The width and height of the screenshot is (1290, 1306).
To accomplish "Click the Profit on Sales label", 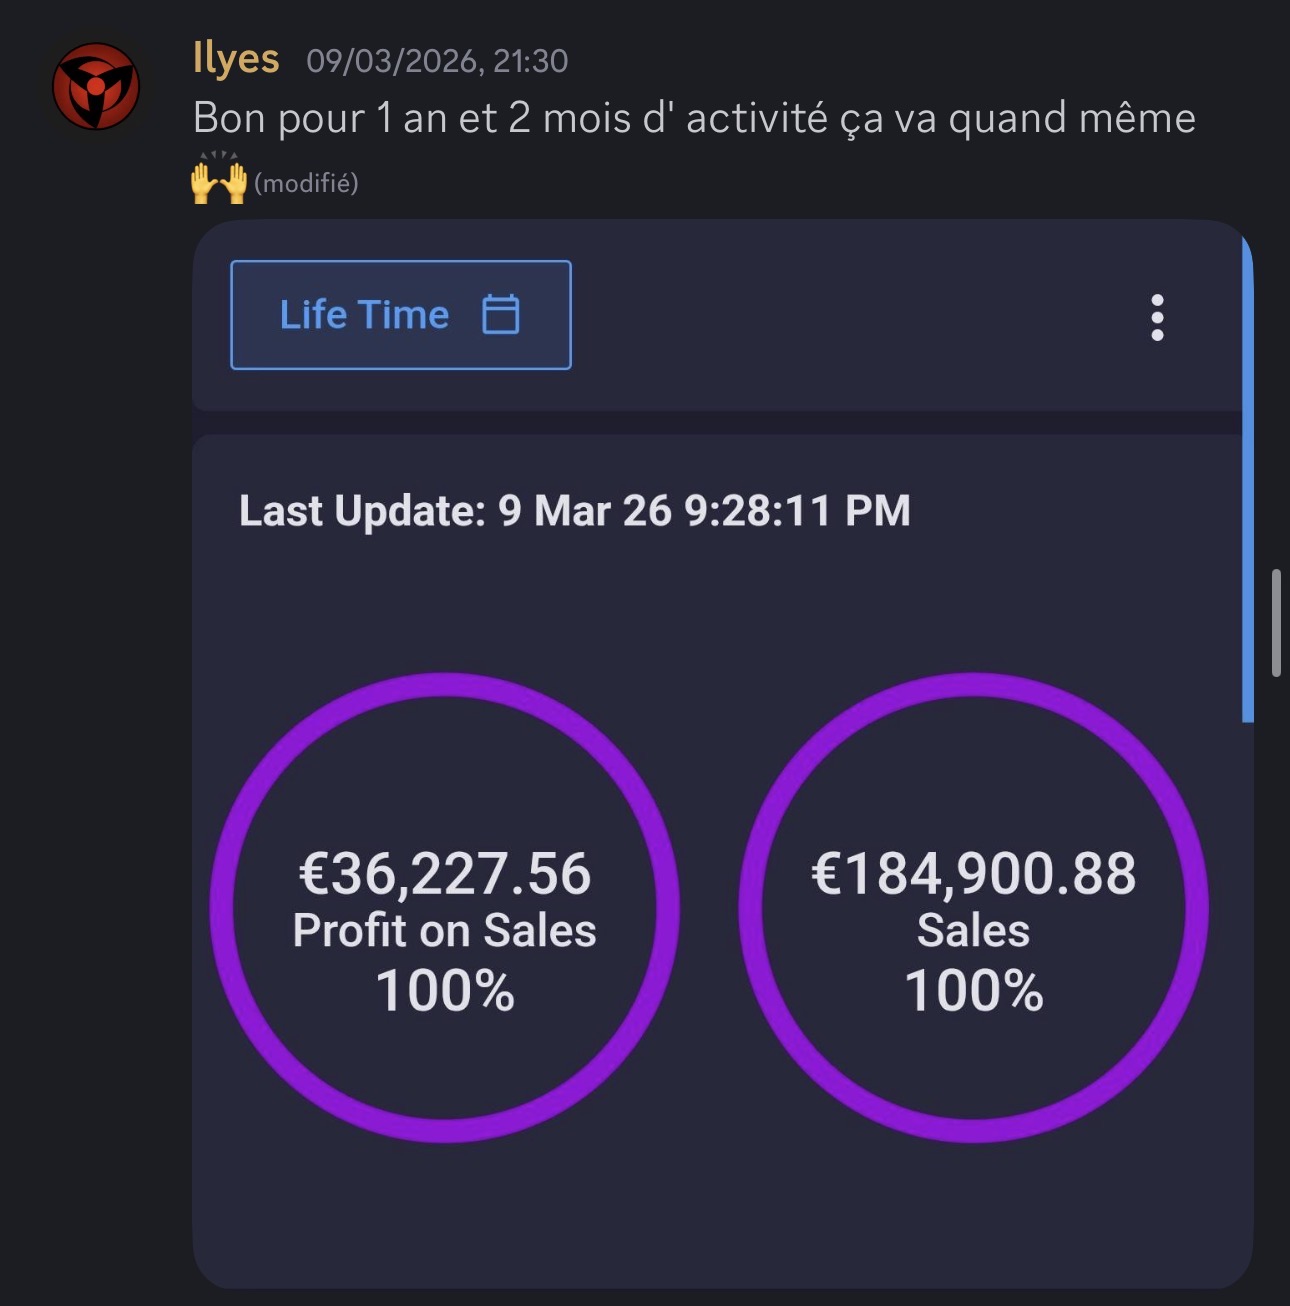I will click(445, 931).
